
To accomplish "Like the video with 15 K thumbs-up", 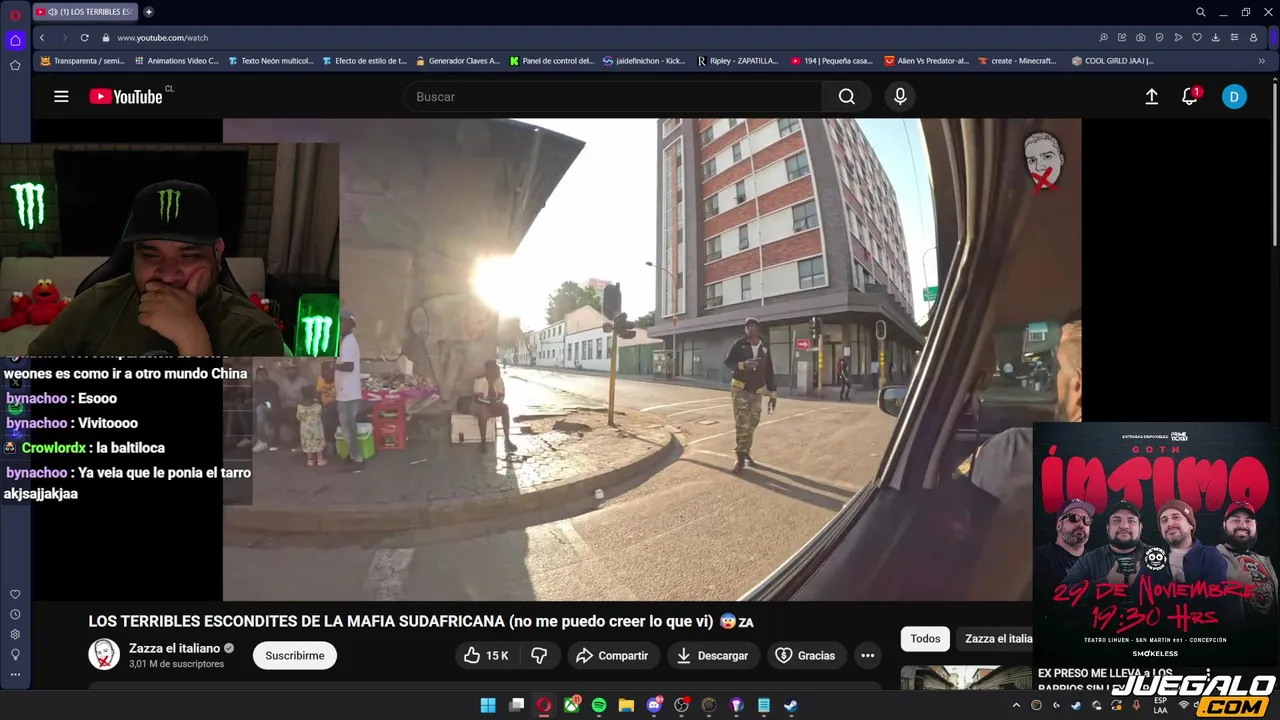I will 487,656.
